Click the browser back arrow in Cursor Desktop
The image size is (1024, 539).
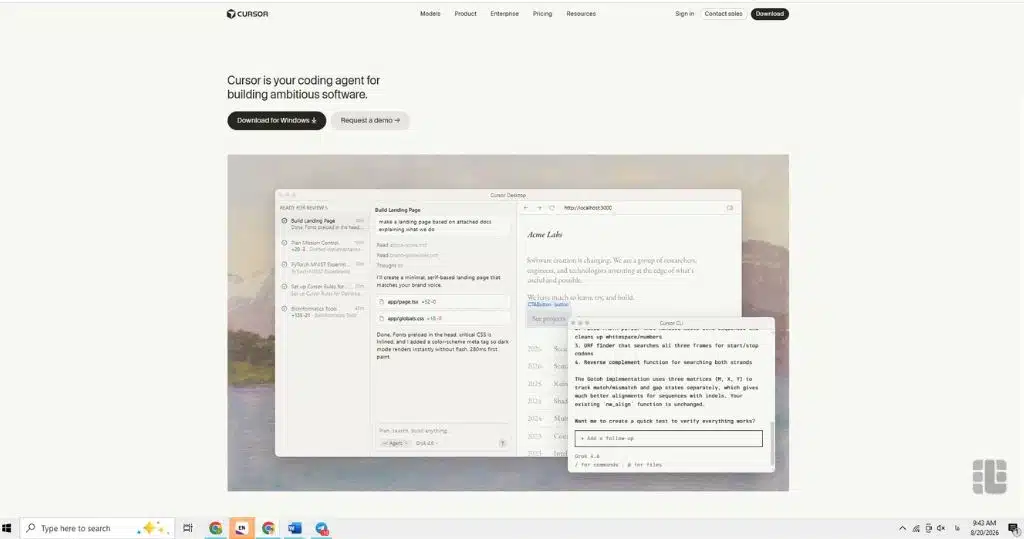click(x=526, y=208)
